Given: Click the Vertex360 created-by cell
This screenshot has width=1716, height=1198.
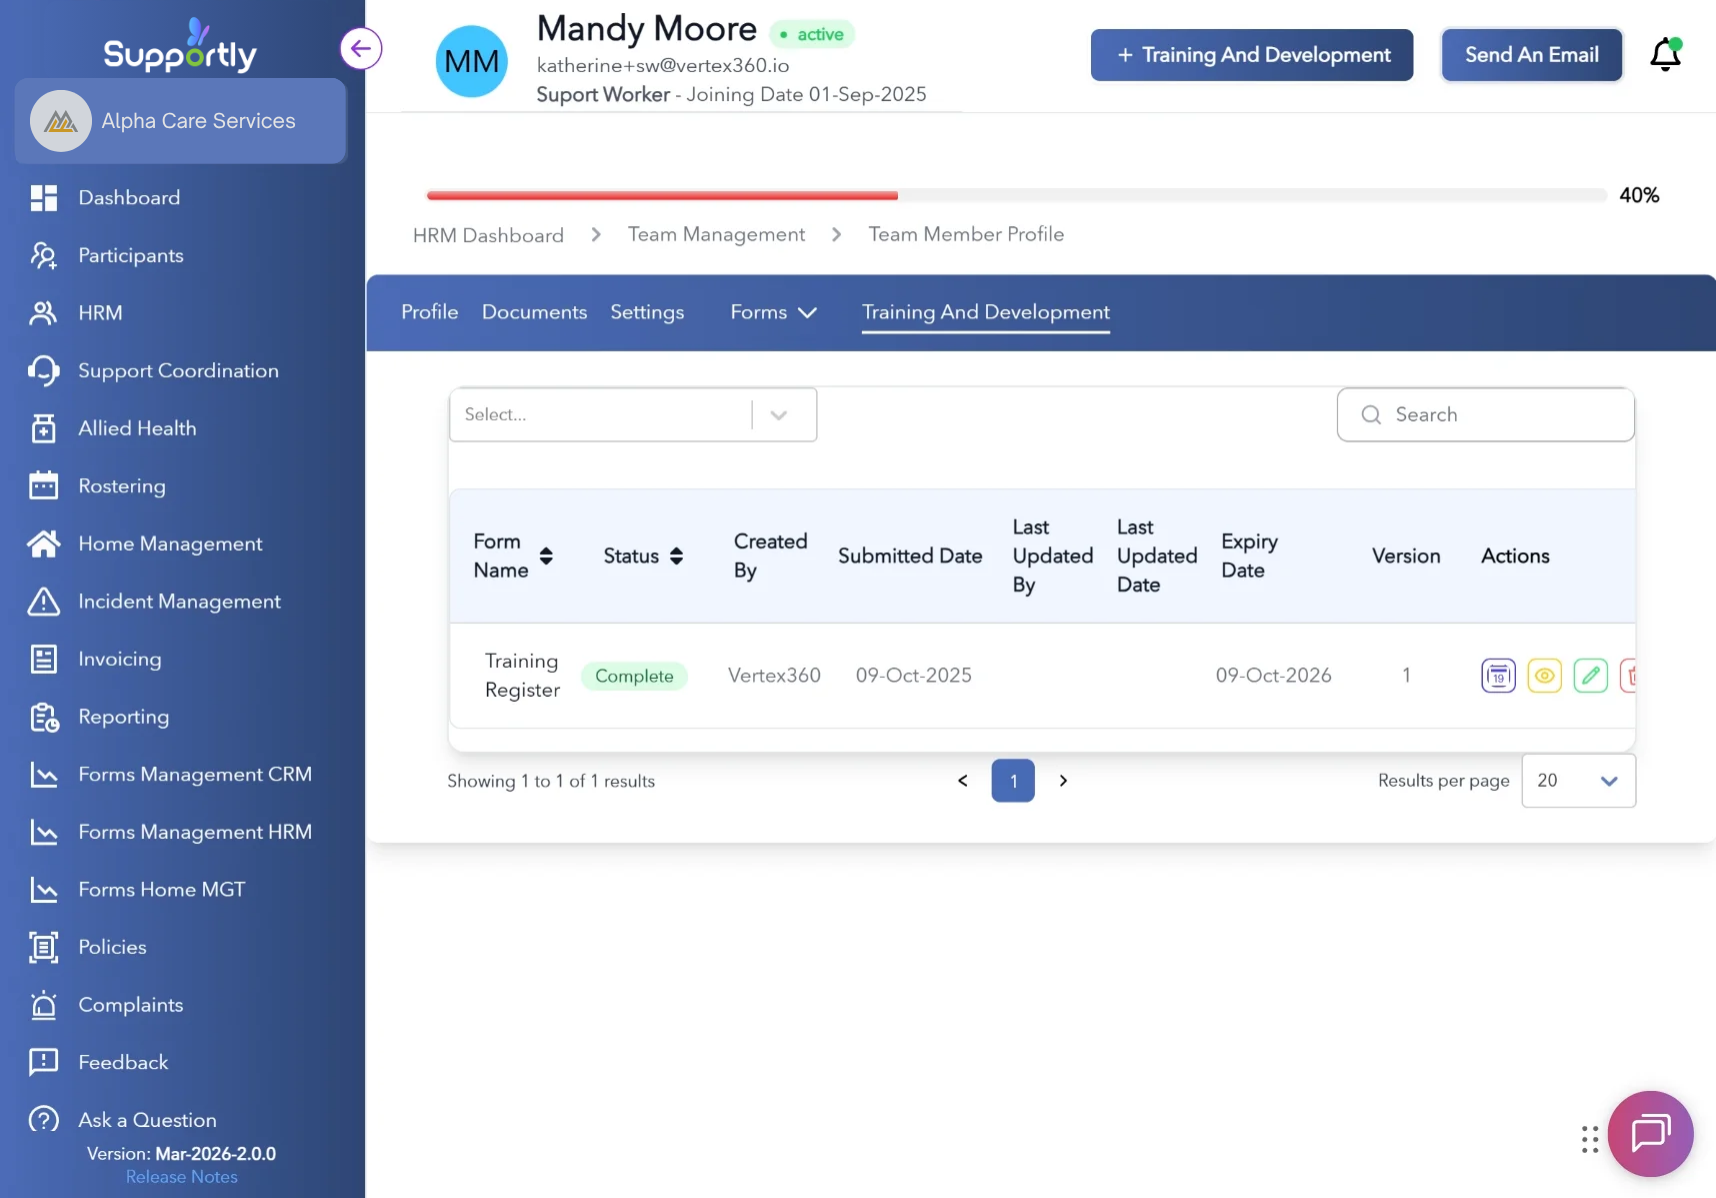Looking at the screenshot, I should point(775,676).
